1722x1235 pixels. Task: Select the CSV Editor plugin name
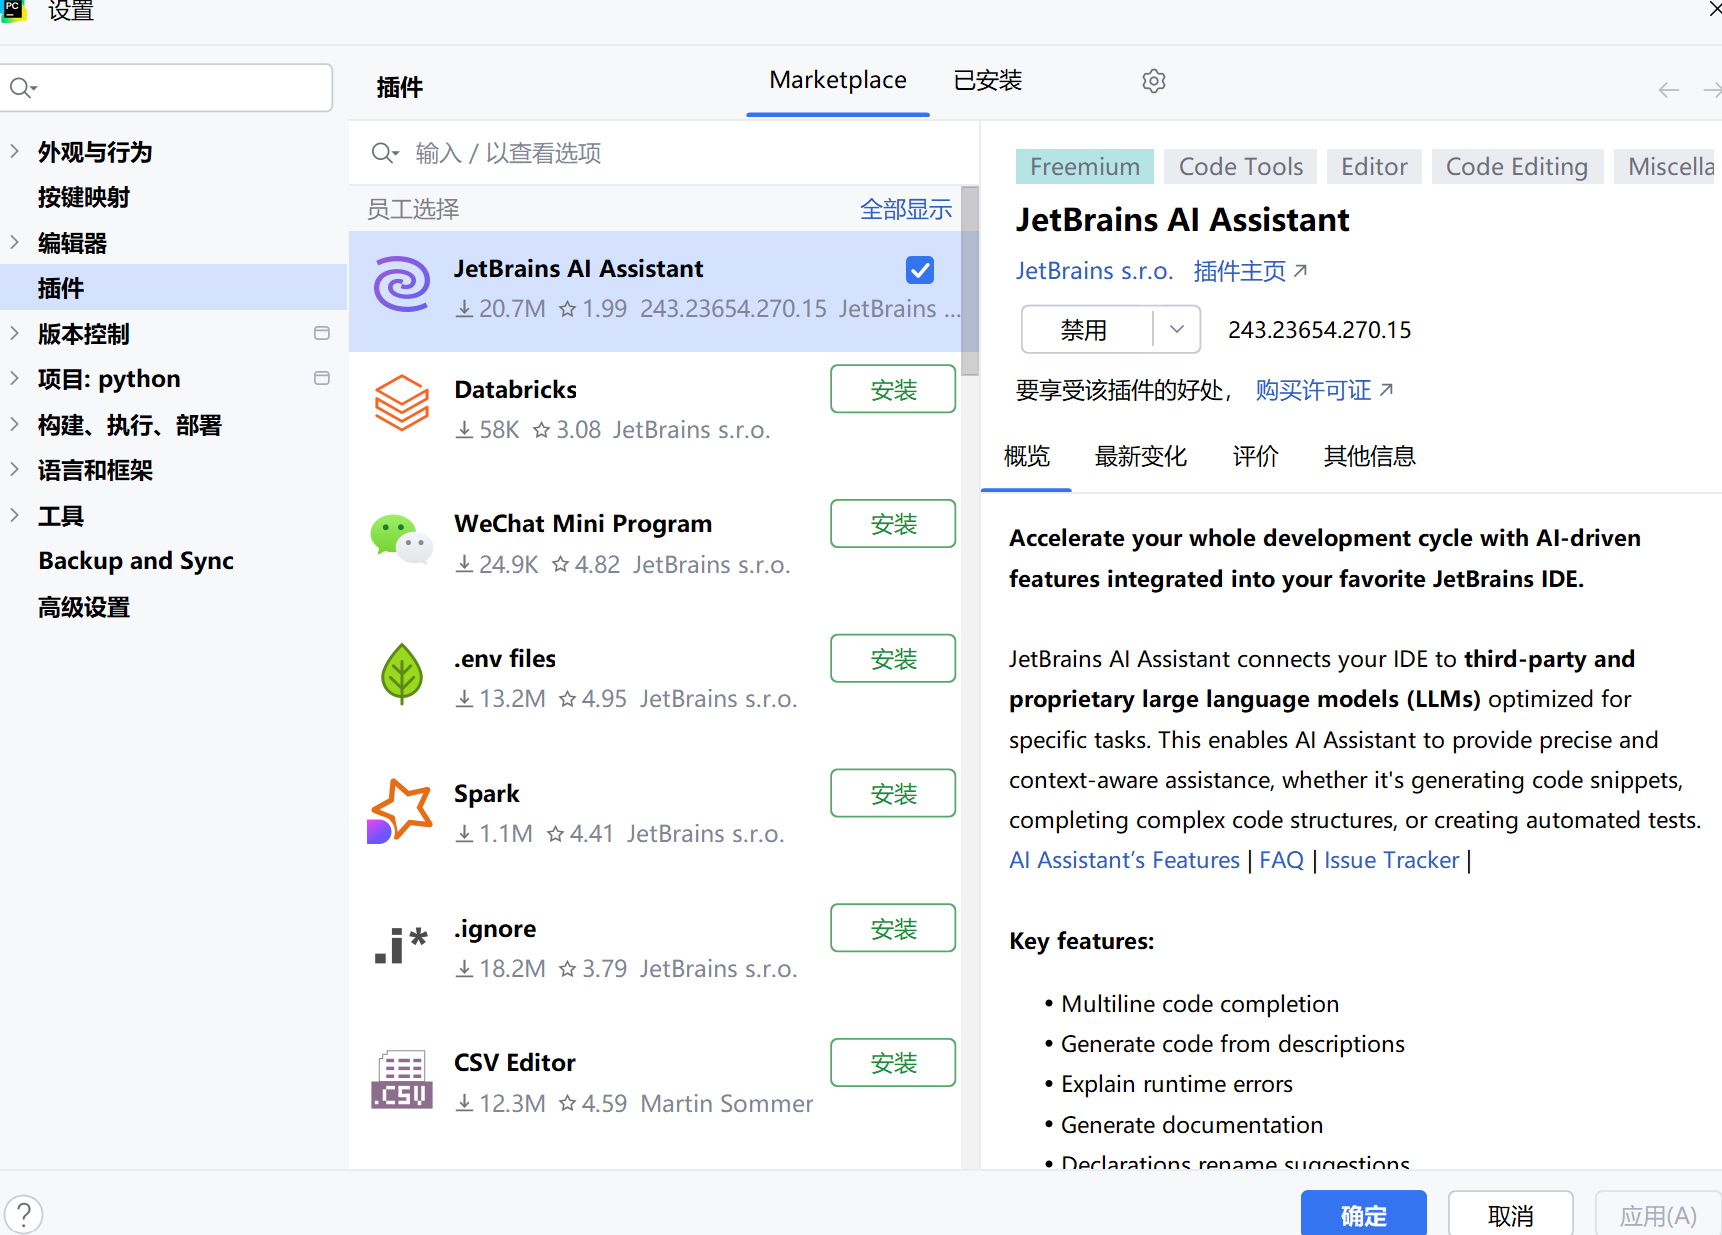click(515, 1062)
